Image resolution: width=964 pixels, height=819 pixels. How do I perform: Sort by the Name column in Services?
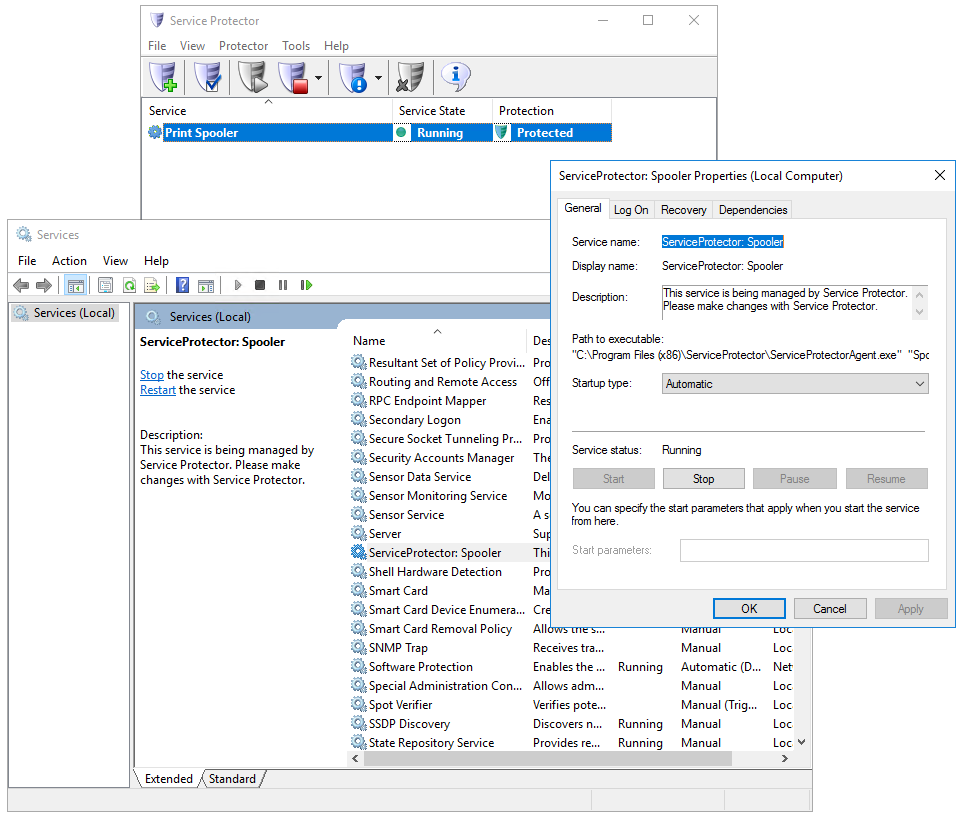click(x=437, y=341)
